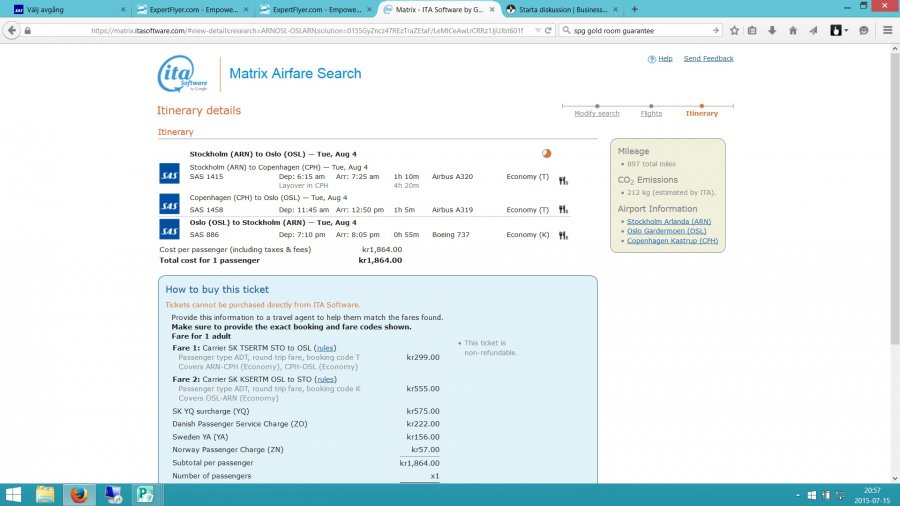900x506 pixels.
Task: Click the help question mark icon
Action: [651, 59]
